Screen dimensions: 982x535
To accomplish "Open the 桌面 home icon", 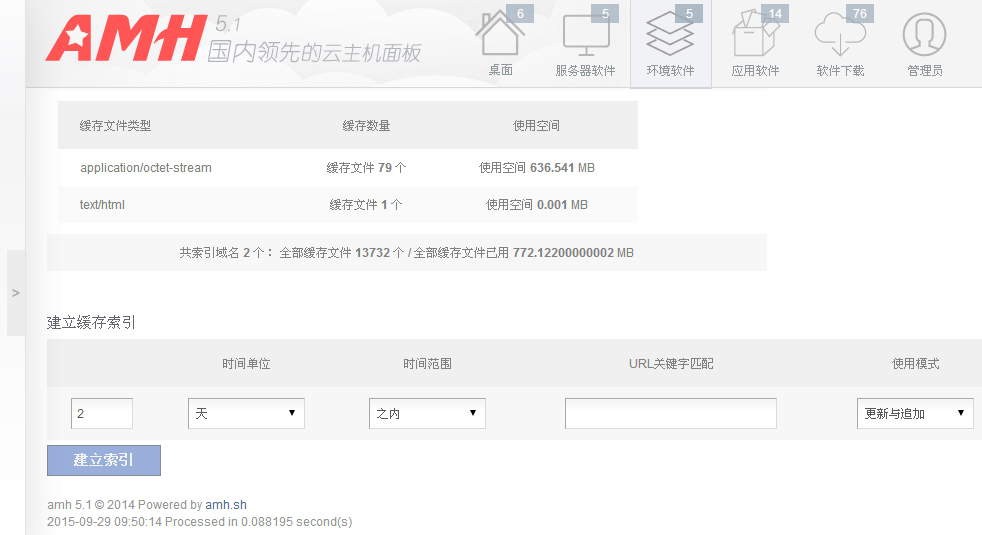I will [499, 36].
